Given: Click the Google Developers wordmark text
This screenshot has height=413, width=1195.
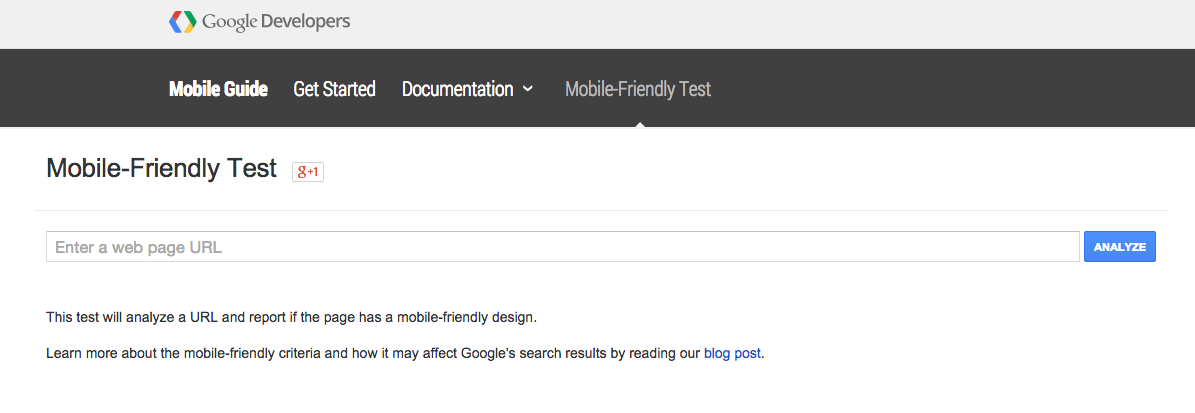Looking at the screenshot, I should (276, 21).
